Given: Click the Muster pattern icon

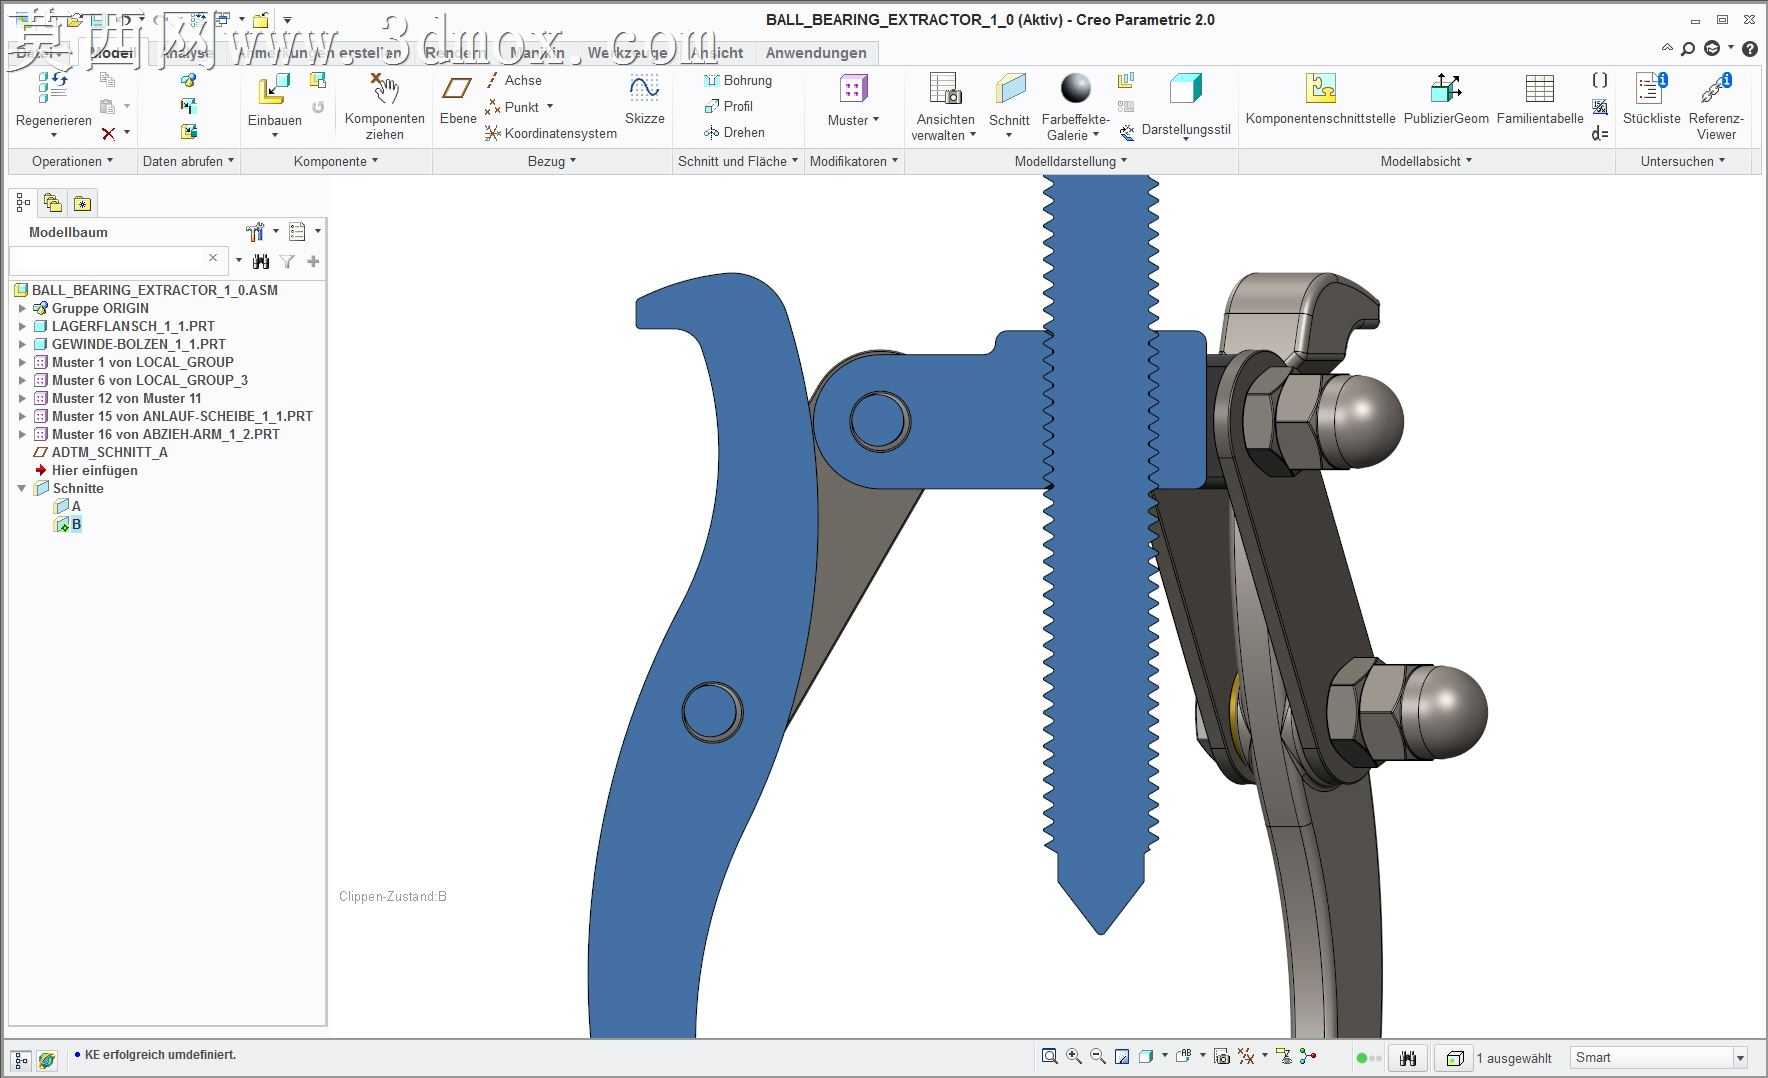Looking at the screenshot, I should pos(853,89).
